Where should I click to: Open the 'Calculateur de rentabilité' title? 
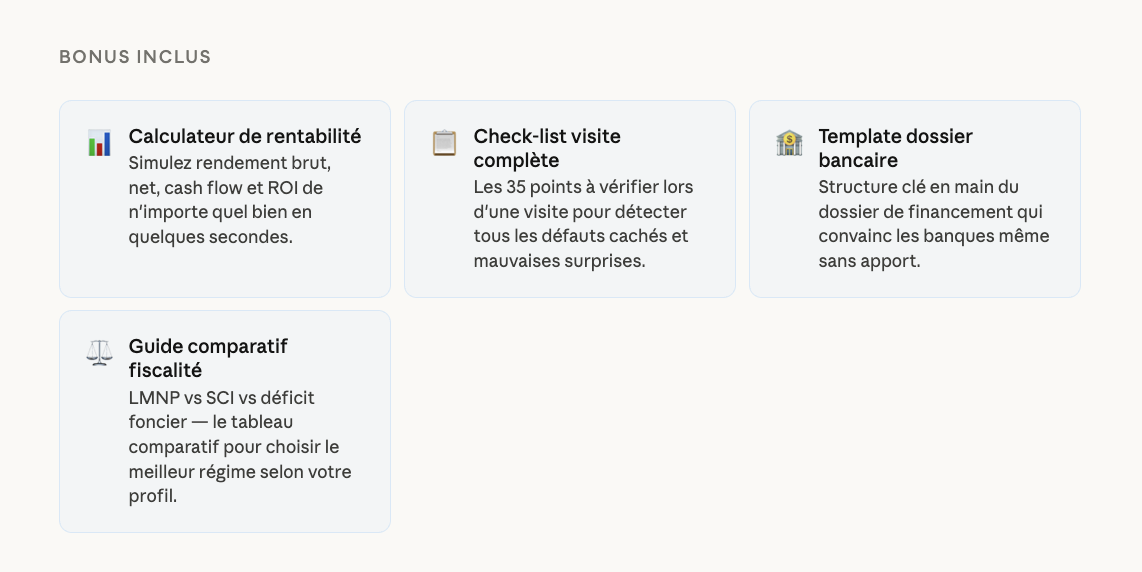(245, 136)
